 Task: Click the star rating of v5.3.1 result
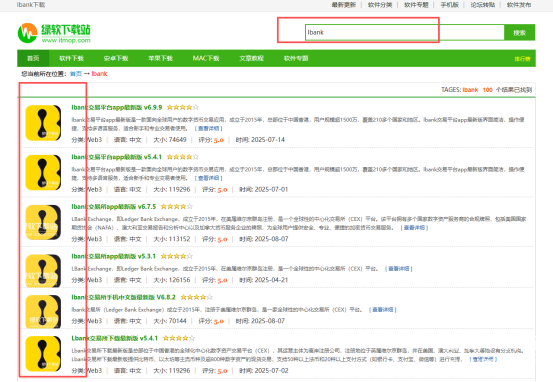pyautogui.click(x=177, y=256)
